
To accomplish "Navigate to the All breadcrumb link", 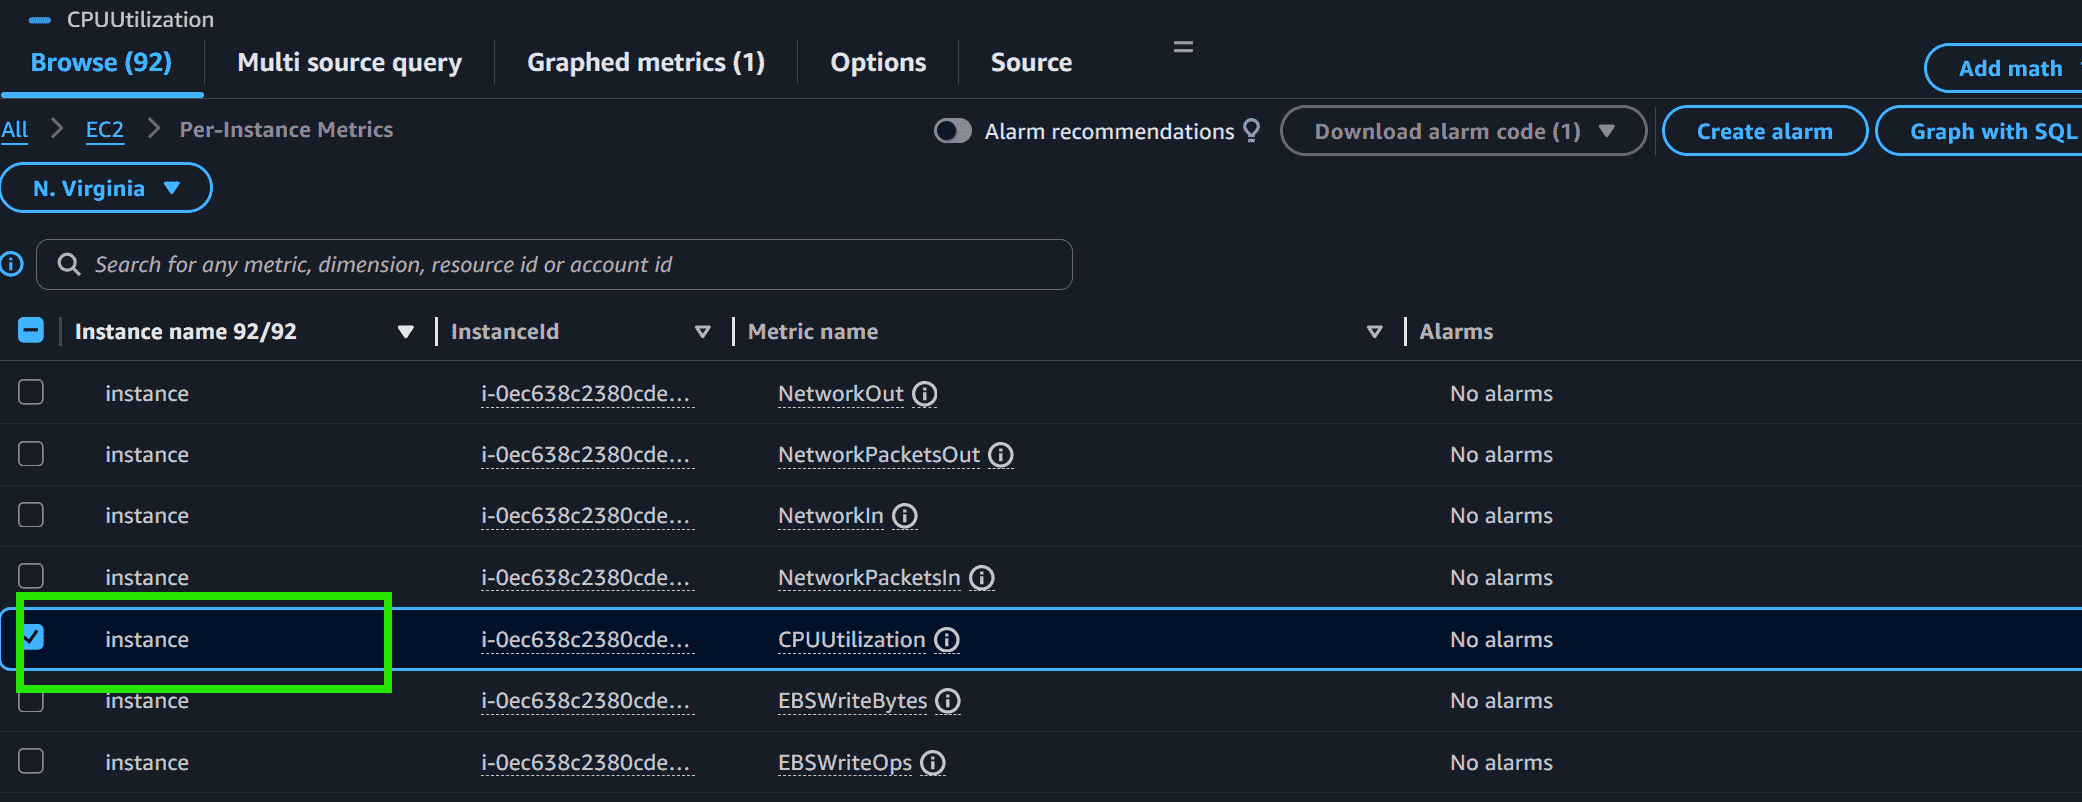I will pyautogui.click(x=14, y=130).
